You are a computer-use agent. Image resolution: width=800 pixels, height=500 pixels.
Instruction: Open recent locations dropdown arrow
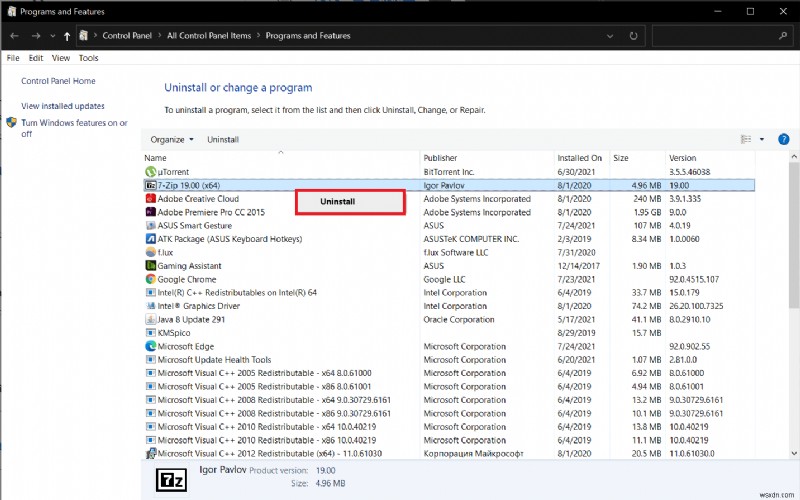click(53, 36)
